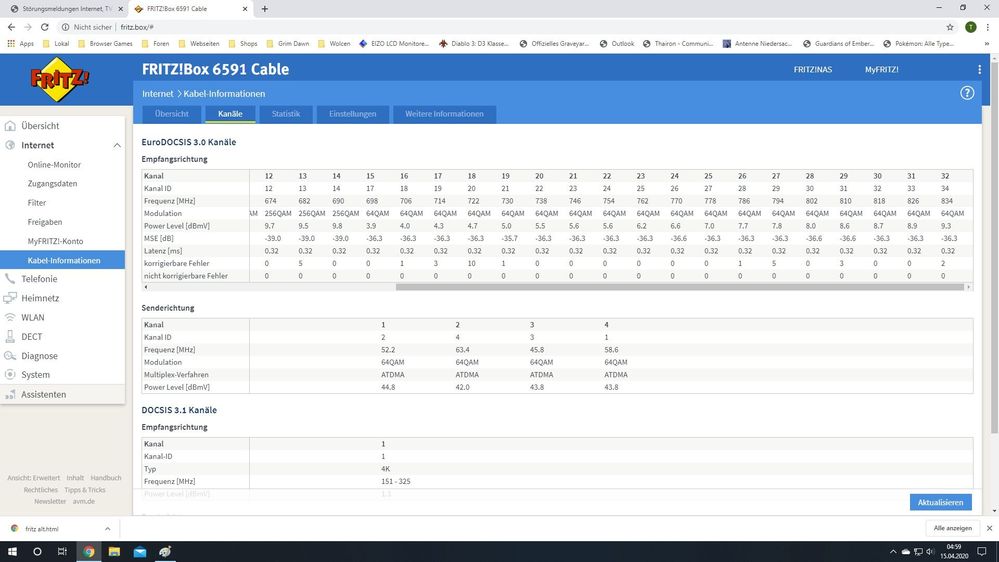Image resolution: width=999 pixels, height=562 pixels.
Task: Open Filter in sidebar
Action: click(37, 203)
